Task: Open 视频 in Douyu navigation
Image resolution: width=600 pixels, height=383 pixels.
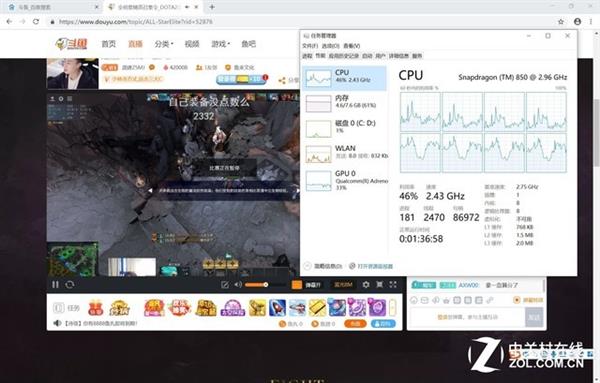Action: point(192,44)
